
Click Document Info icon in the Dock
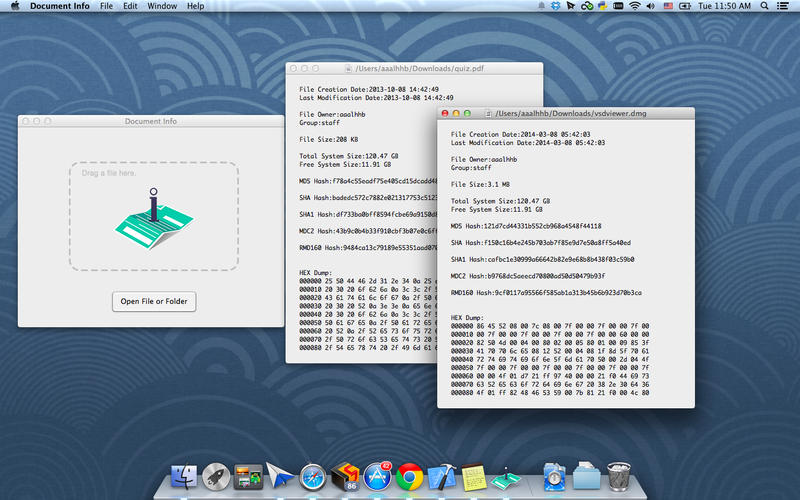click(x=506, y=479)
